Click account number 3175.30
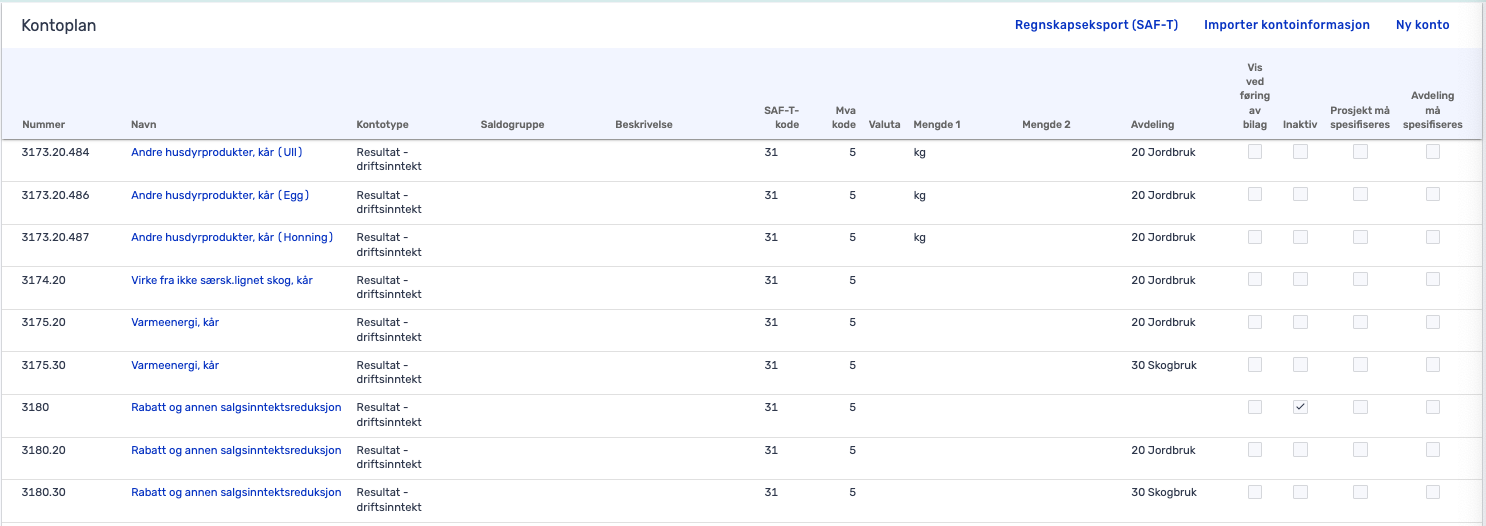 43,365
